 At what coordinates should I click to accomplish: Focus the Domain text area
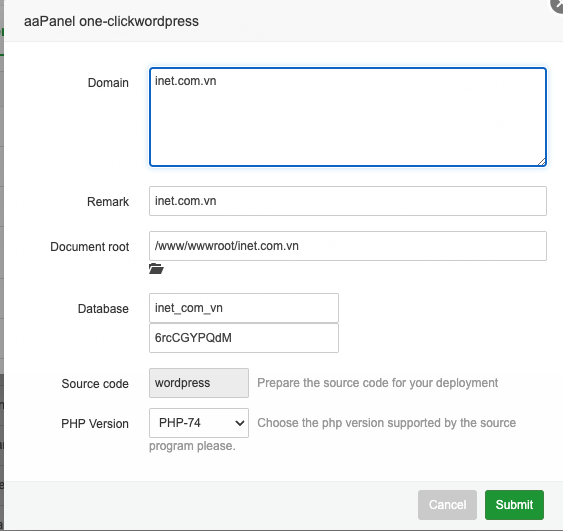click(348, 117)
